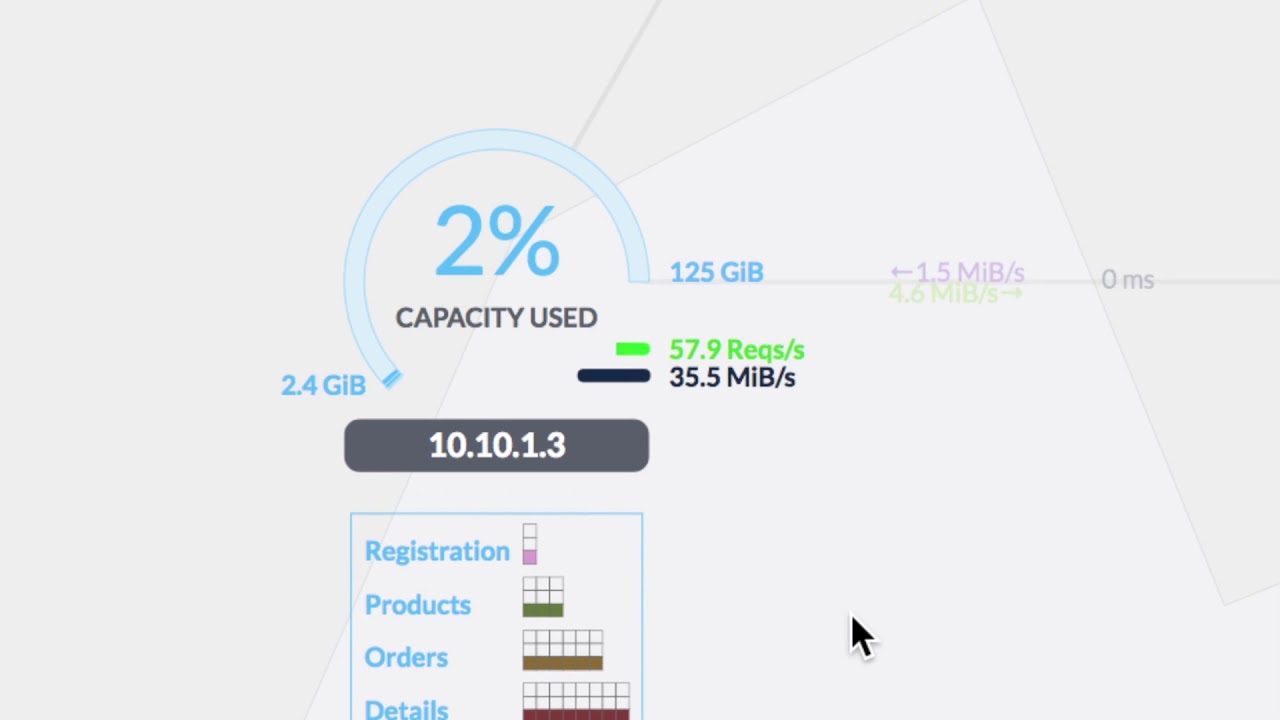Click the CAPACITY USED label
The height and width of the screenshot is (720, 1280).
(x=496, y=318)
